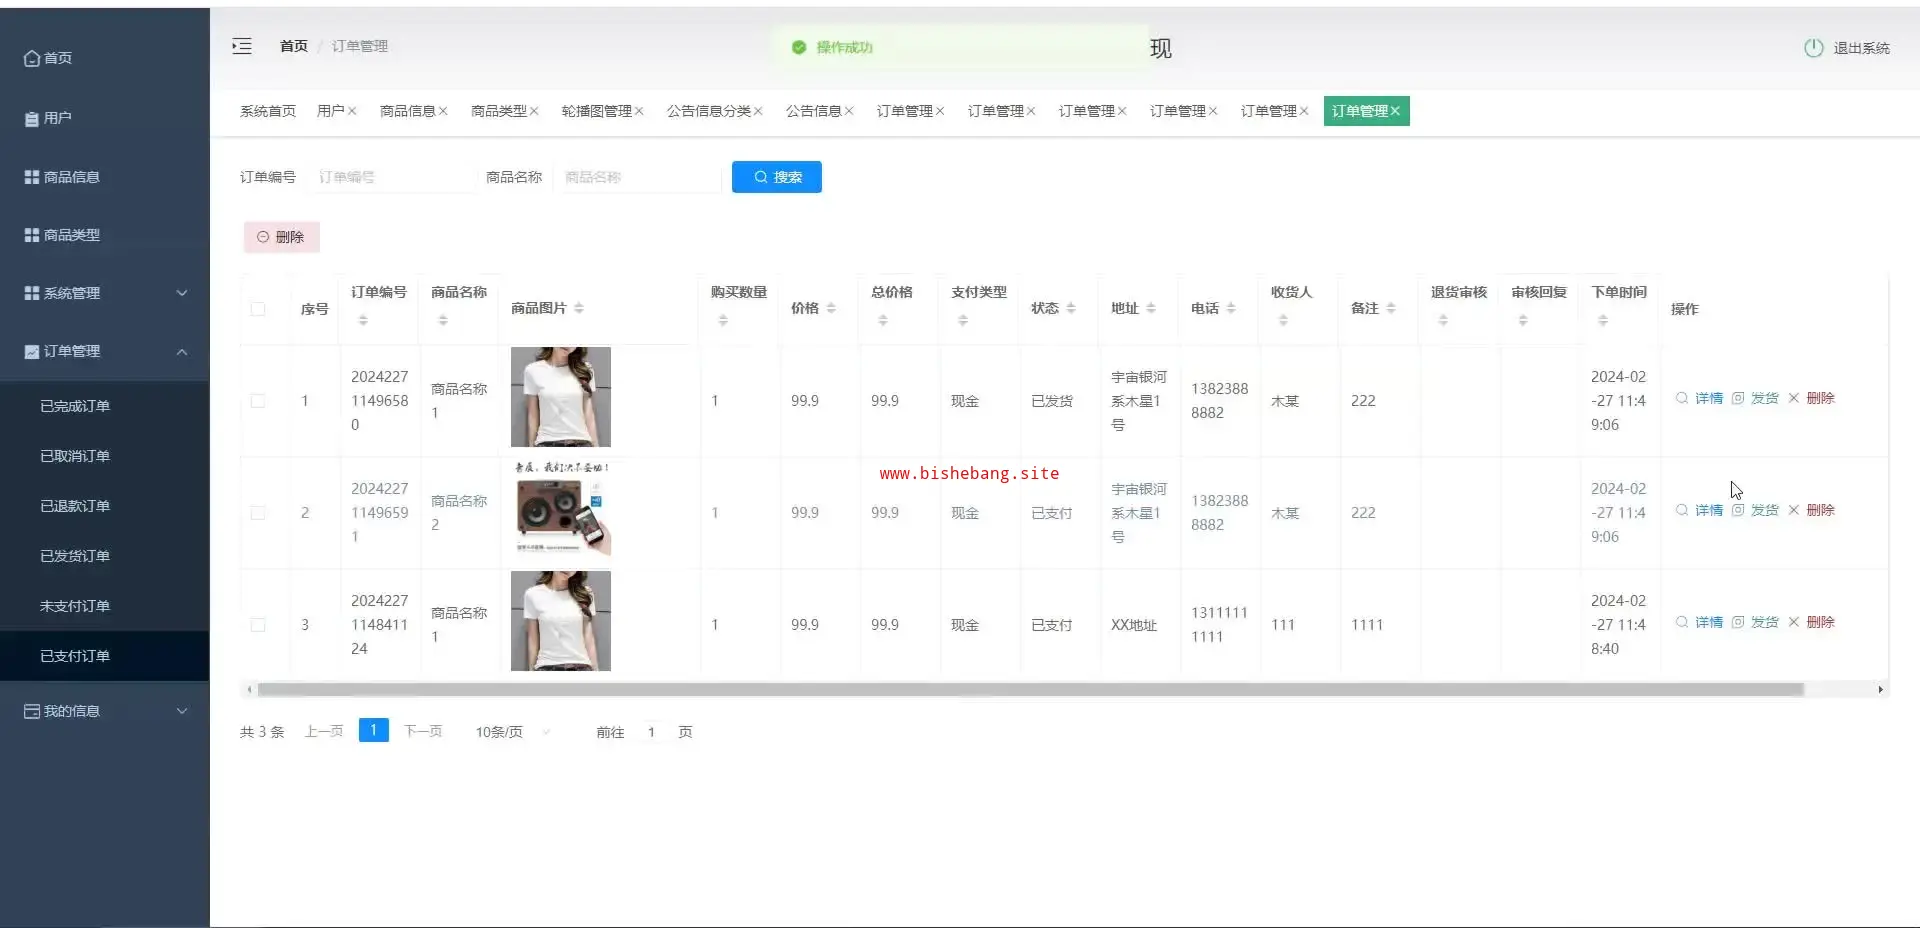Close the 商品信息 tab with its X
The image size is (1920, 928).
[x=443, y=111]
